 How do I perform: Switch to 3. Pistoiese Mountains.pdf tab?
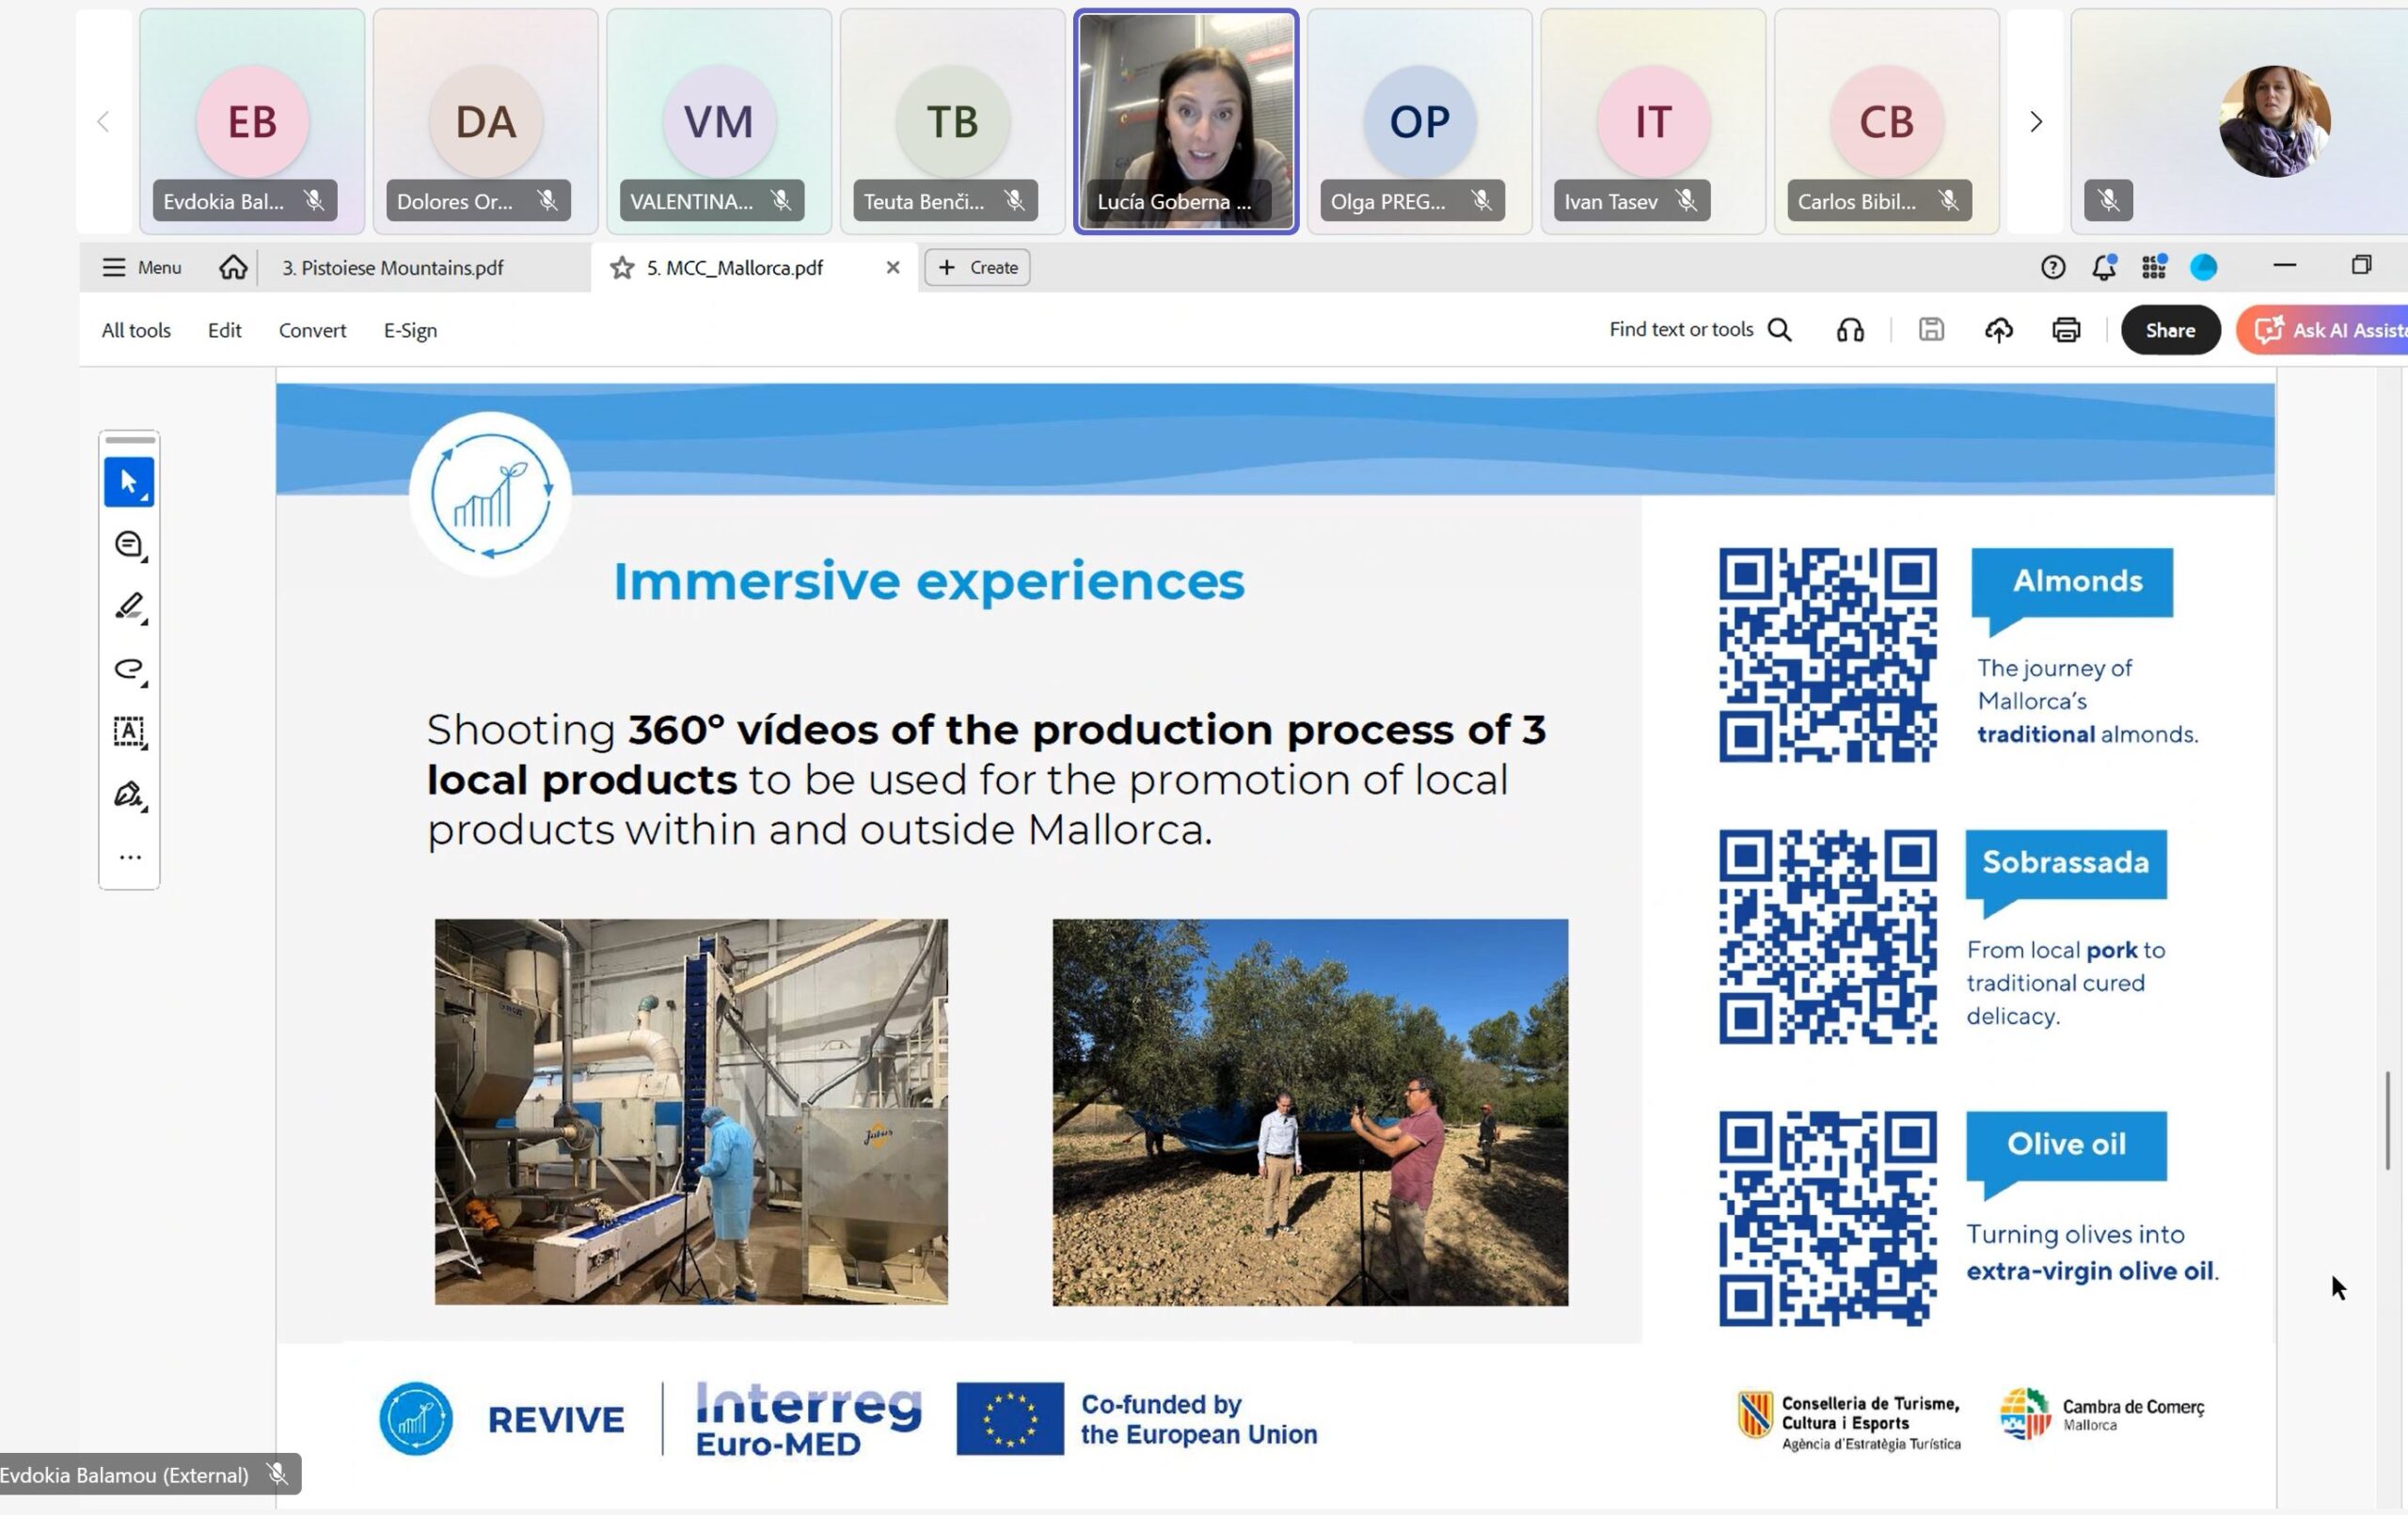point(393,268)
